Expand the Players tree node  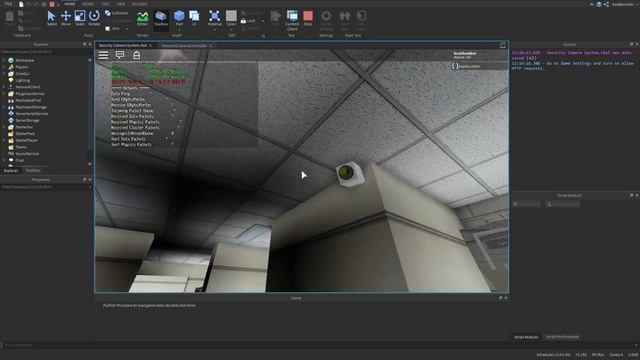pyautogui.click(x=4, y=67)
